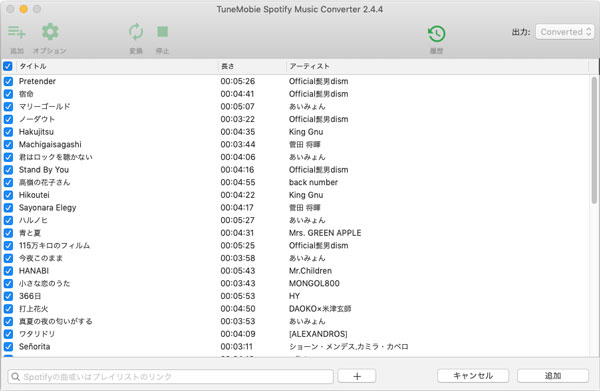Click the HY artist cell

[294, 296]
